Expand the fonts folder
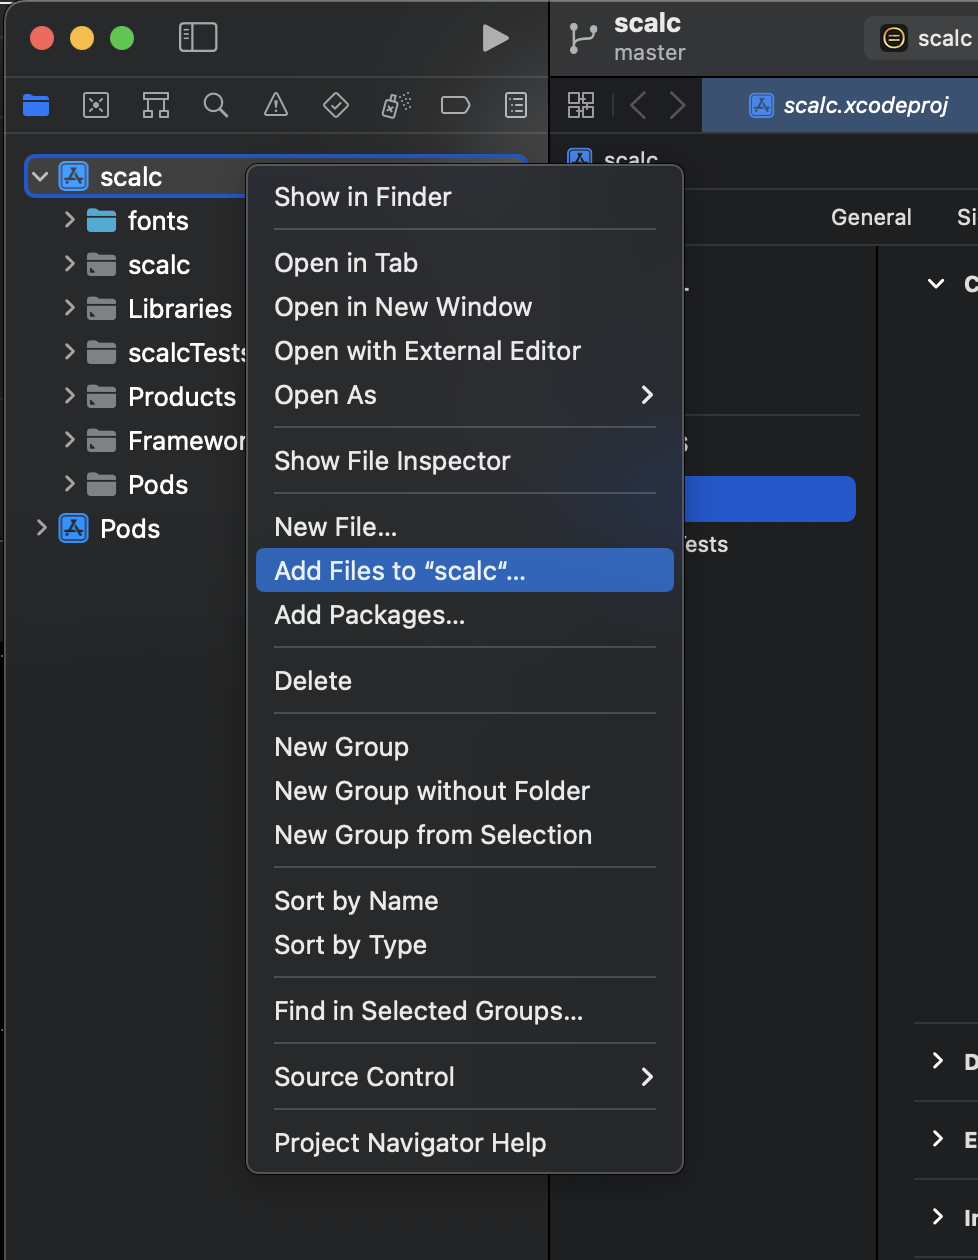Screen dimensions: 978x1260 click(x=70, y=220)
